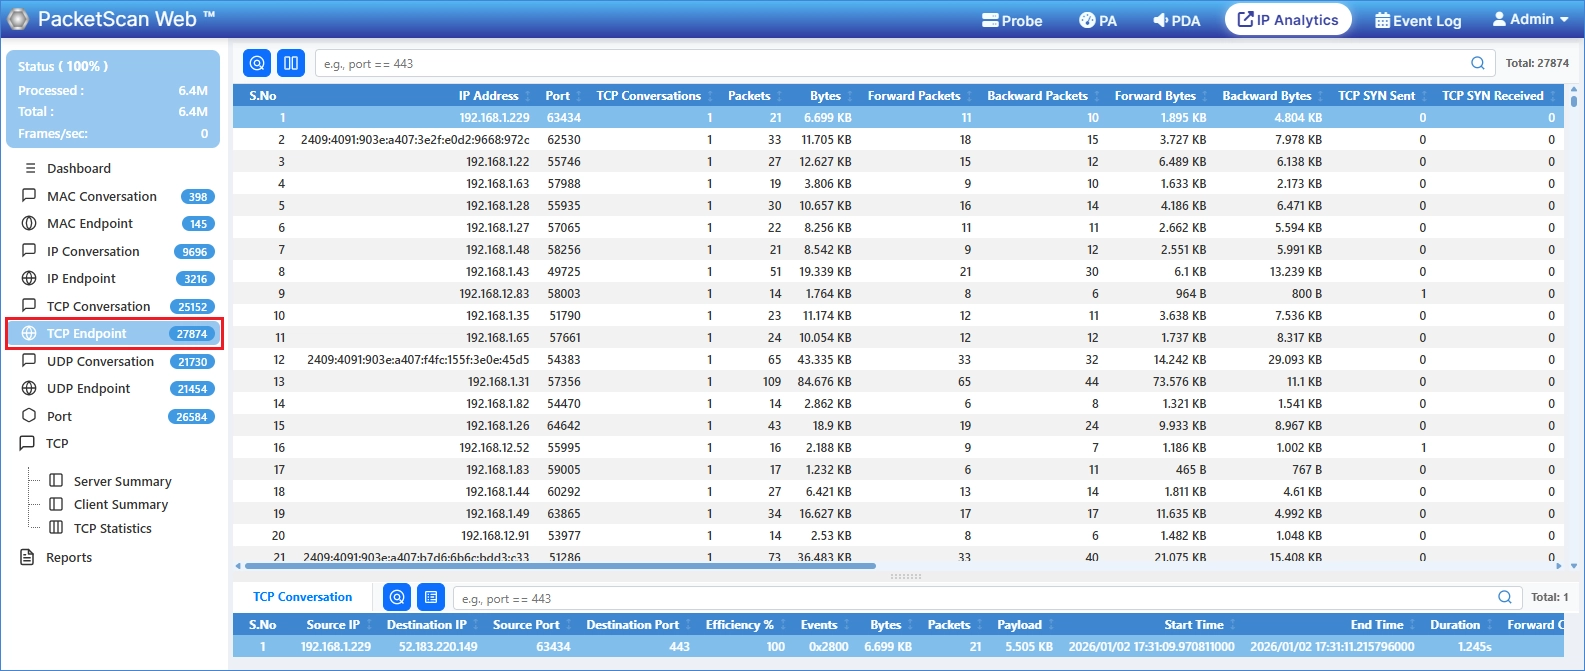Click the lower panel zoom filter icon
The height and width of the screenshot is (671, 1585).
point(397,597)
